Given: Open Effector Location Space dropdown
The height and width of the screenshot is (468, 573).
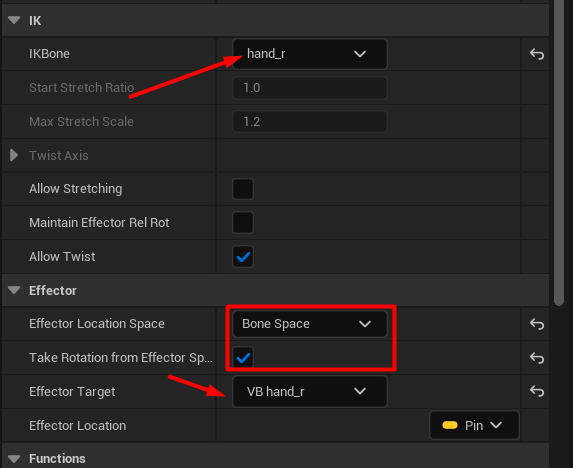Looking at the screenshot, I should point(310,324).
